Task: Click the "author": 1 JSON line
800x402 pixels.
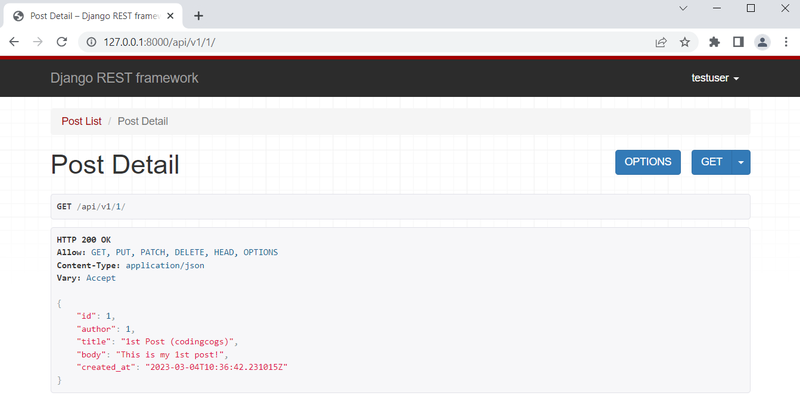Action: [x=106, y=329]
